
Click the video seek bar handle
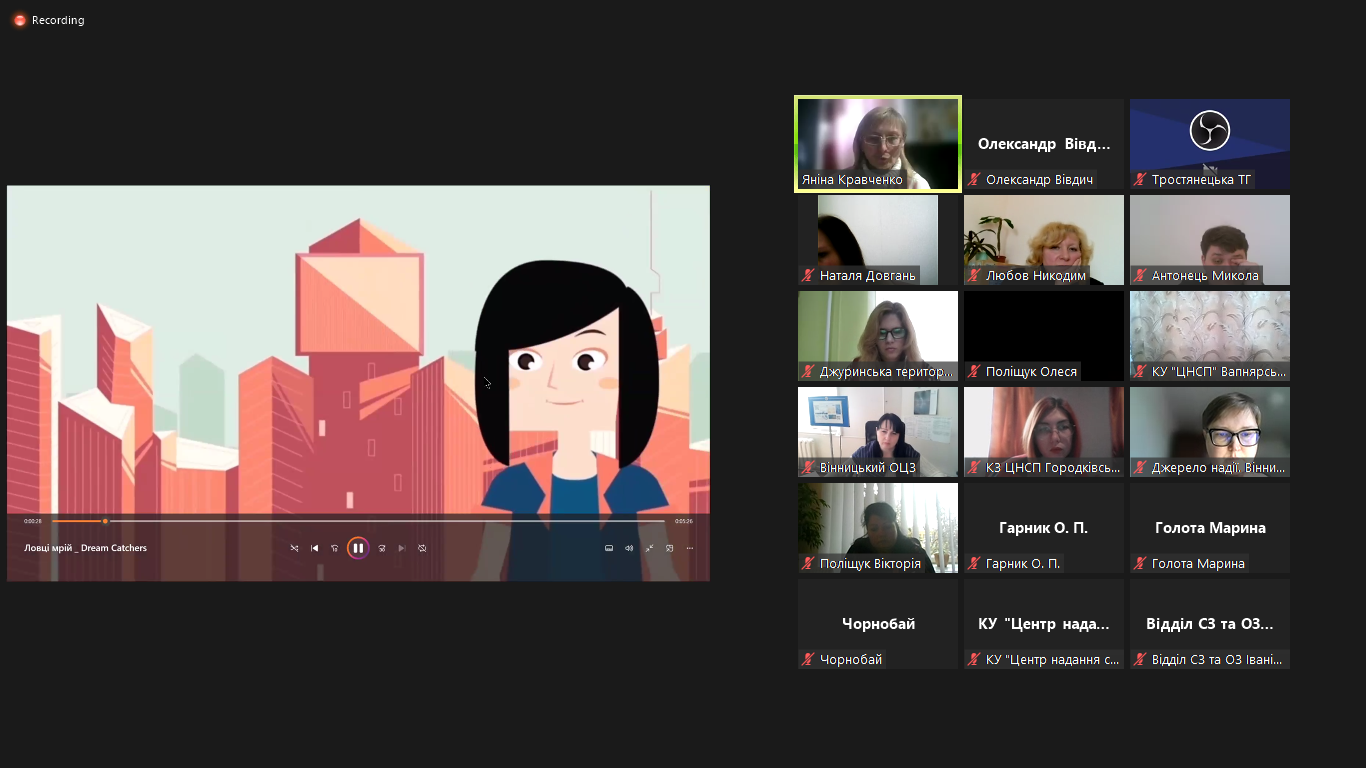click(x=105, y=521)
